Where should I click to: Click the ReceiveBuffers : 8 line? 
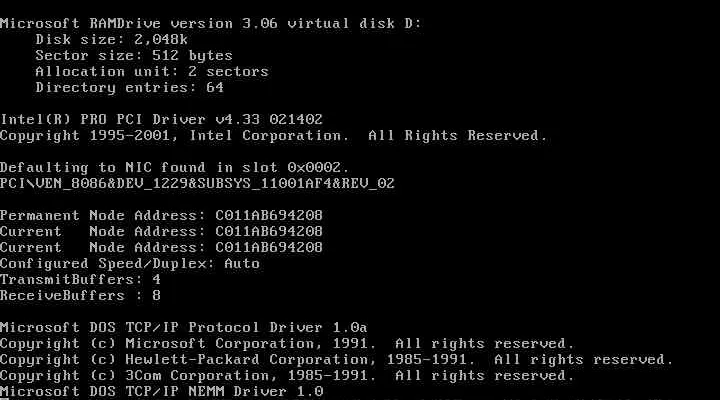pyautogui.click(x=80, y=295)
